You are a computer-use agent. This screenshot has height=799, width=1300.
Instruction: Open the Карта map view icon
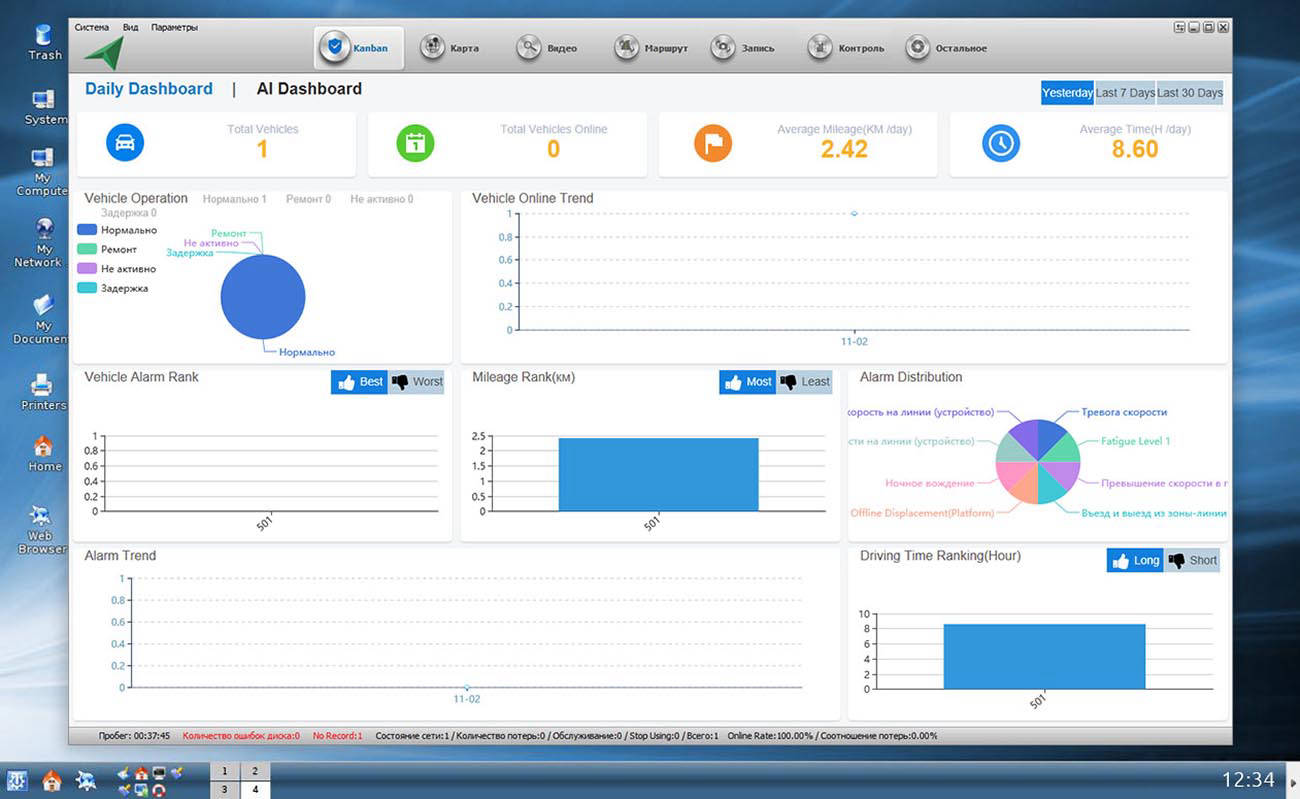tap(432, 48)
